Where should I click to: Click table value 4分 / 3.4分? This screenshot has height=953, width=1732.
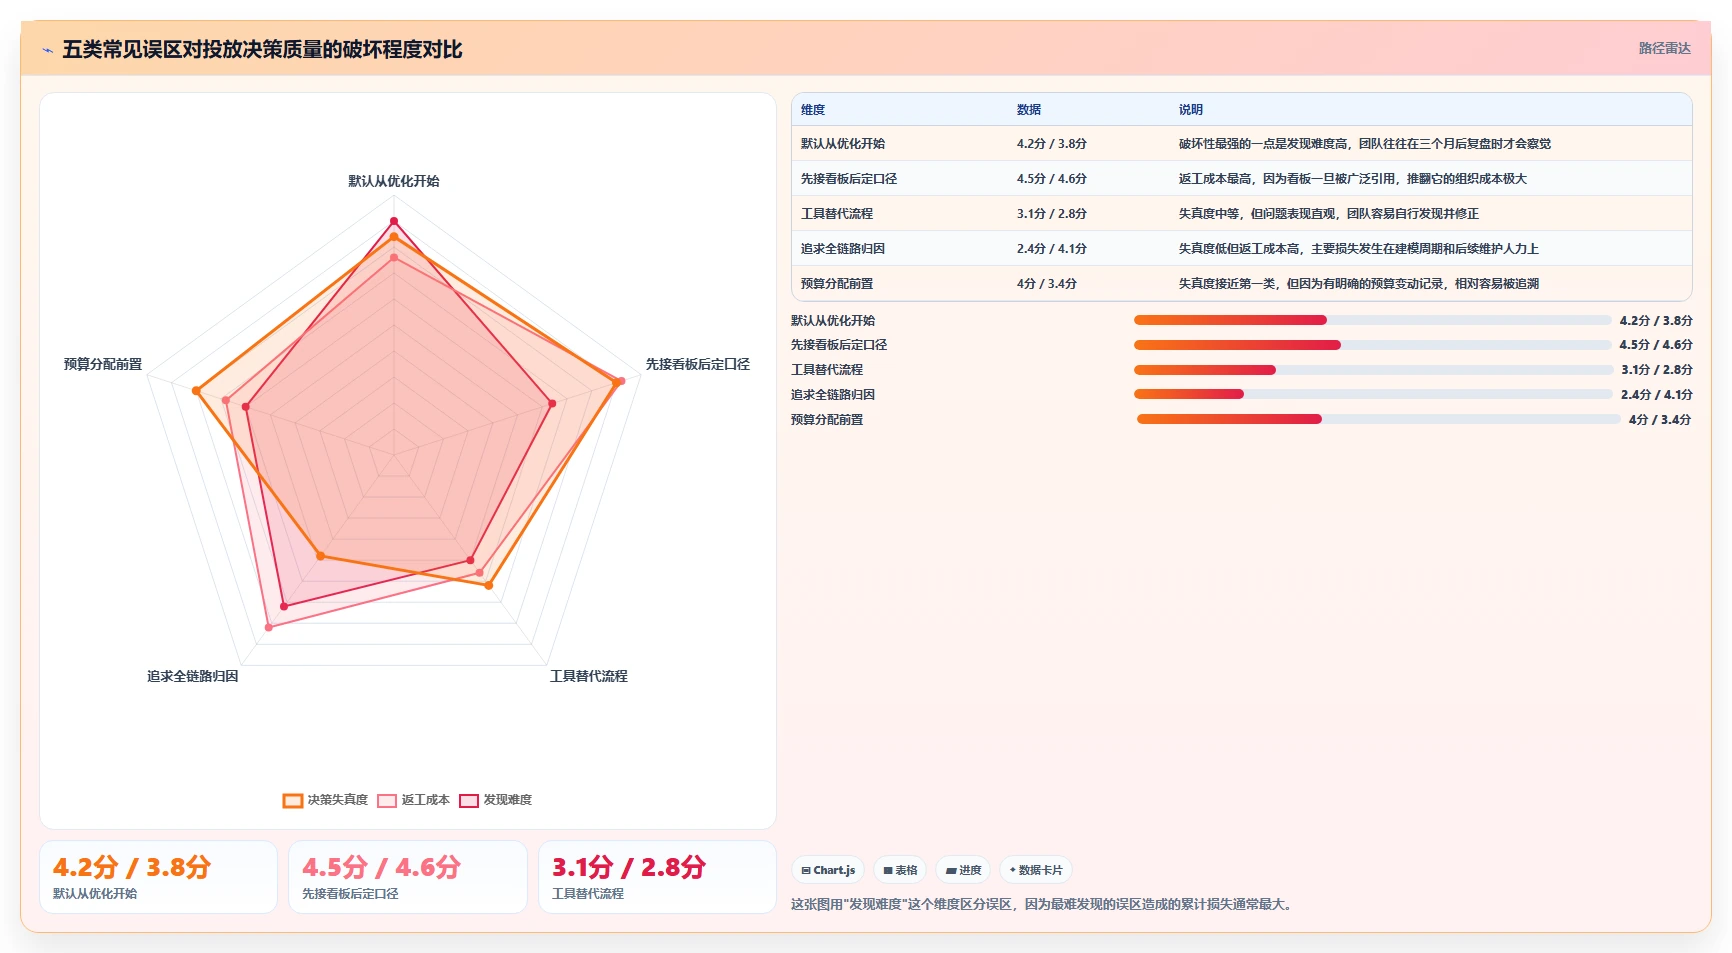pos(1047,284)
